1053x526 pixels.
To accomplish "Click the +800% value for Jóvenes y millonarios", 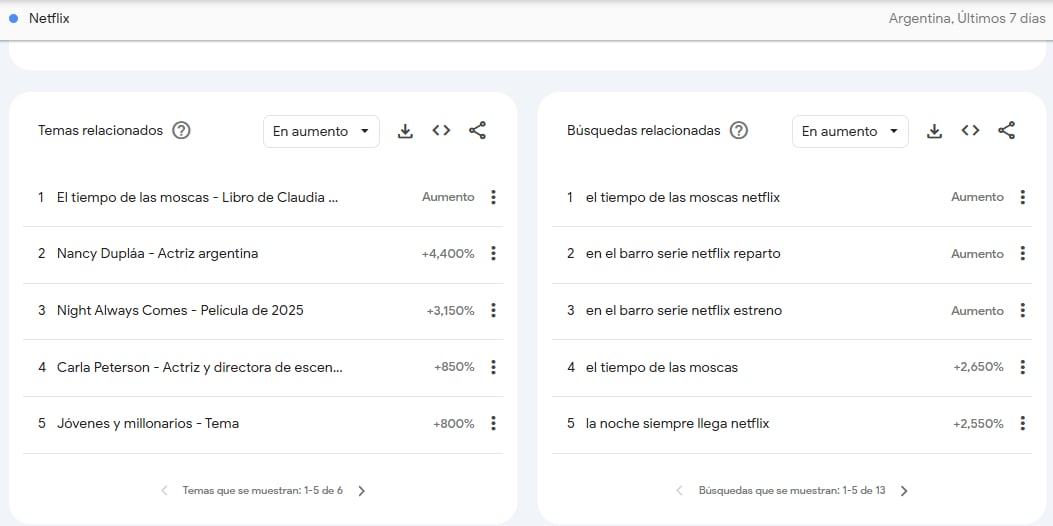I will click(x=454, y=424).
